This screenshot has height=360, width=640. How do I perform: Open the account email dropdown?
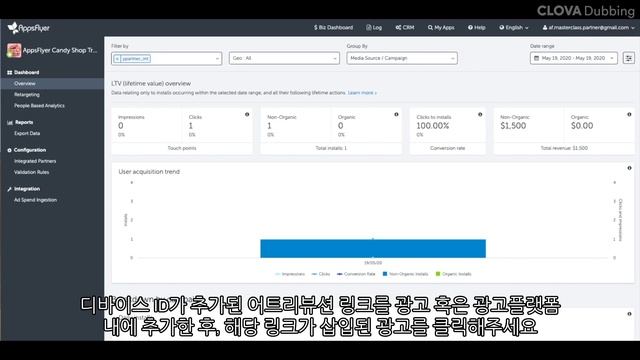(x=588, y=27)
